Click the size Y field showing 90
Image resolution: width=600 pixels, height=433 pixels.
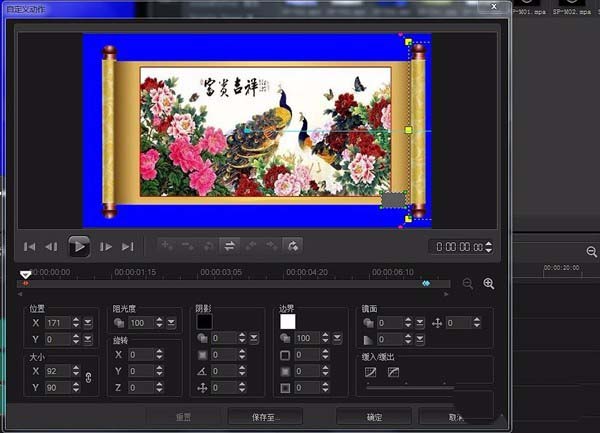(58, 387)
